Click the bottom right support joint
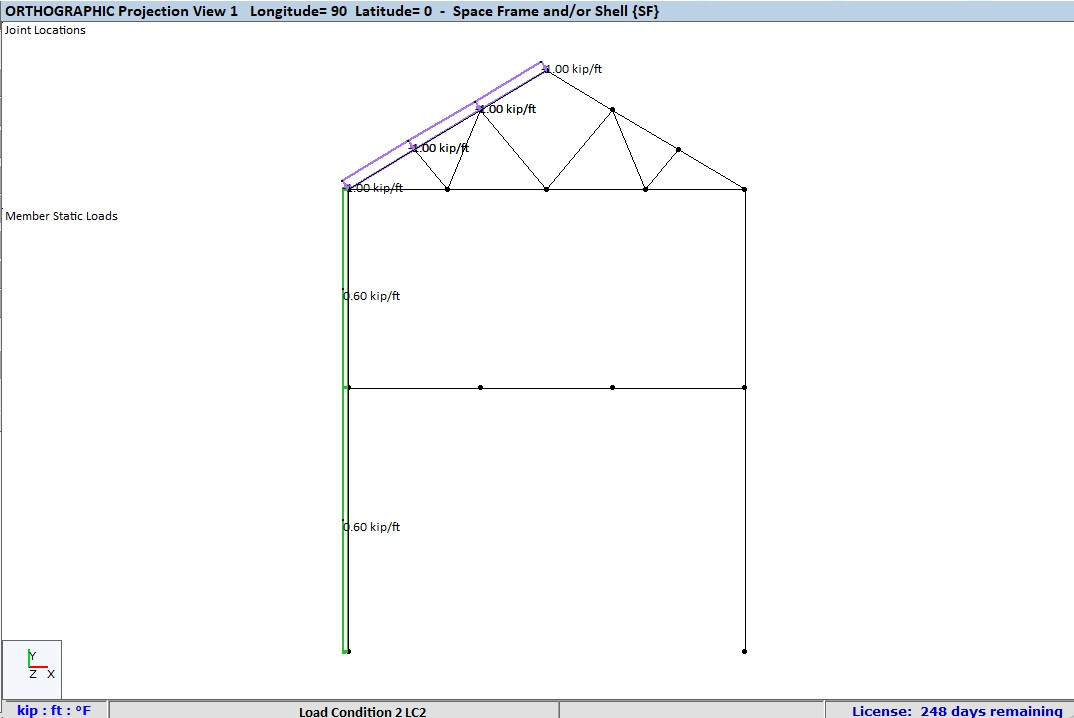1074x718 pixels. tap(744, 650)
